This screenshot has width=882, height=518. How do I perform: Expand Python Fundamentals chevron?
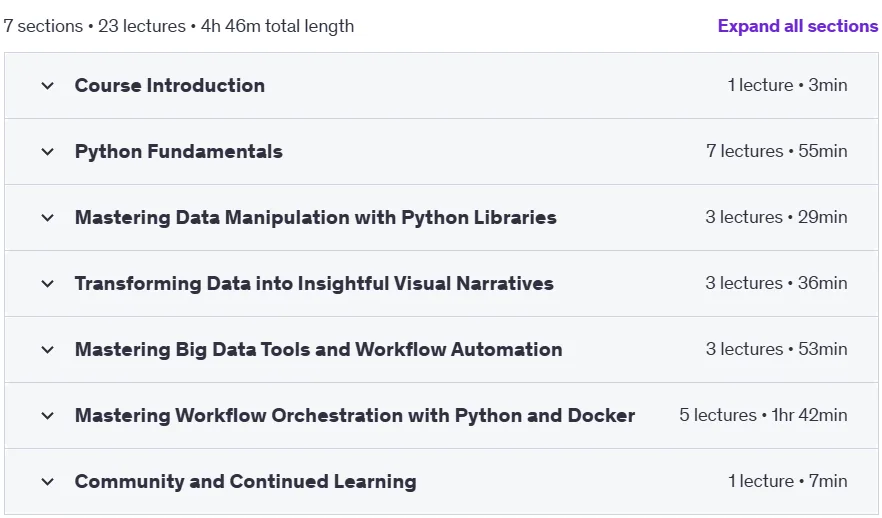pos(48,152)
